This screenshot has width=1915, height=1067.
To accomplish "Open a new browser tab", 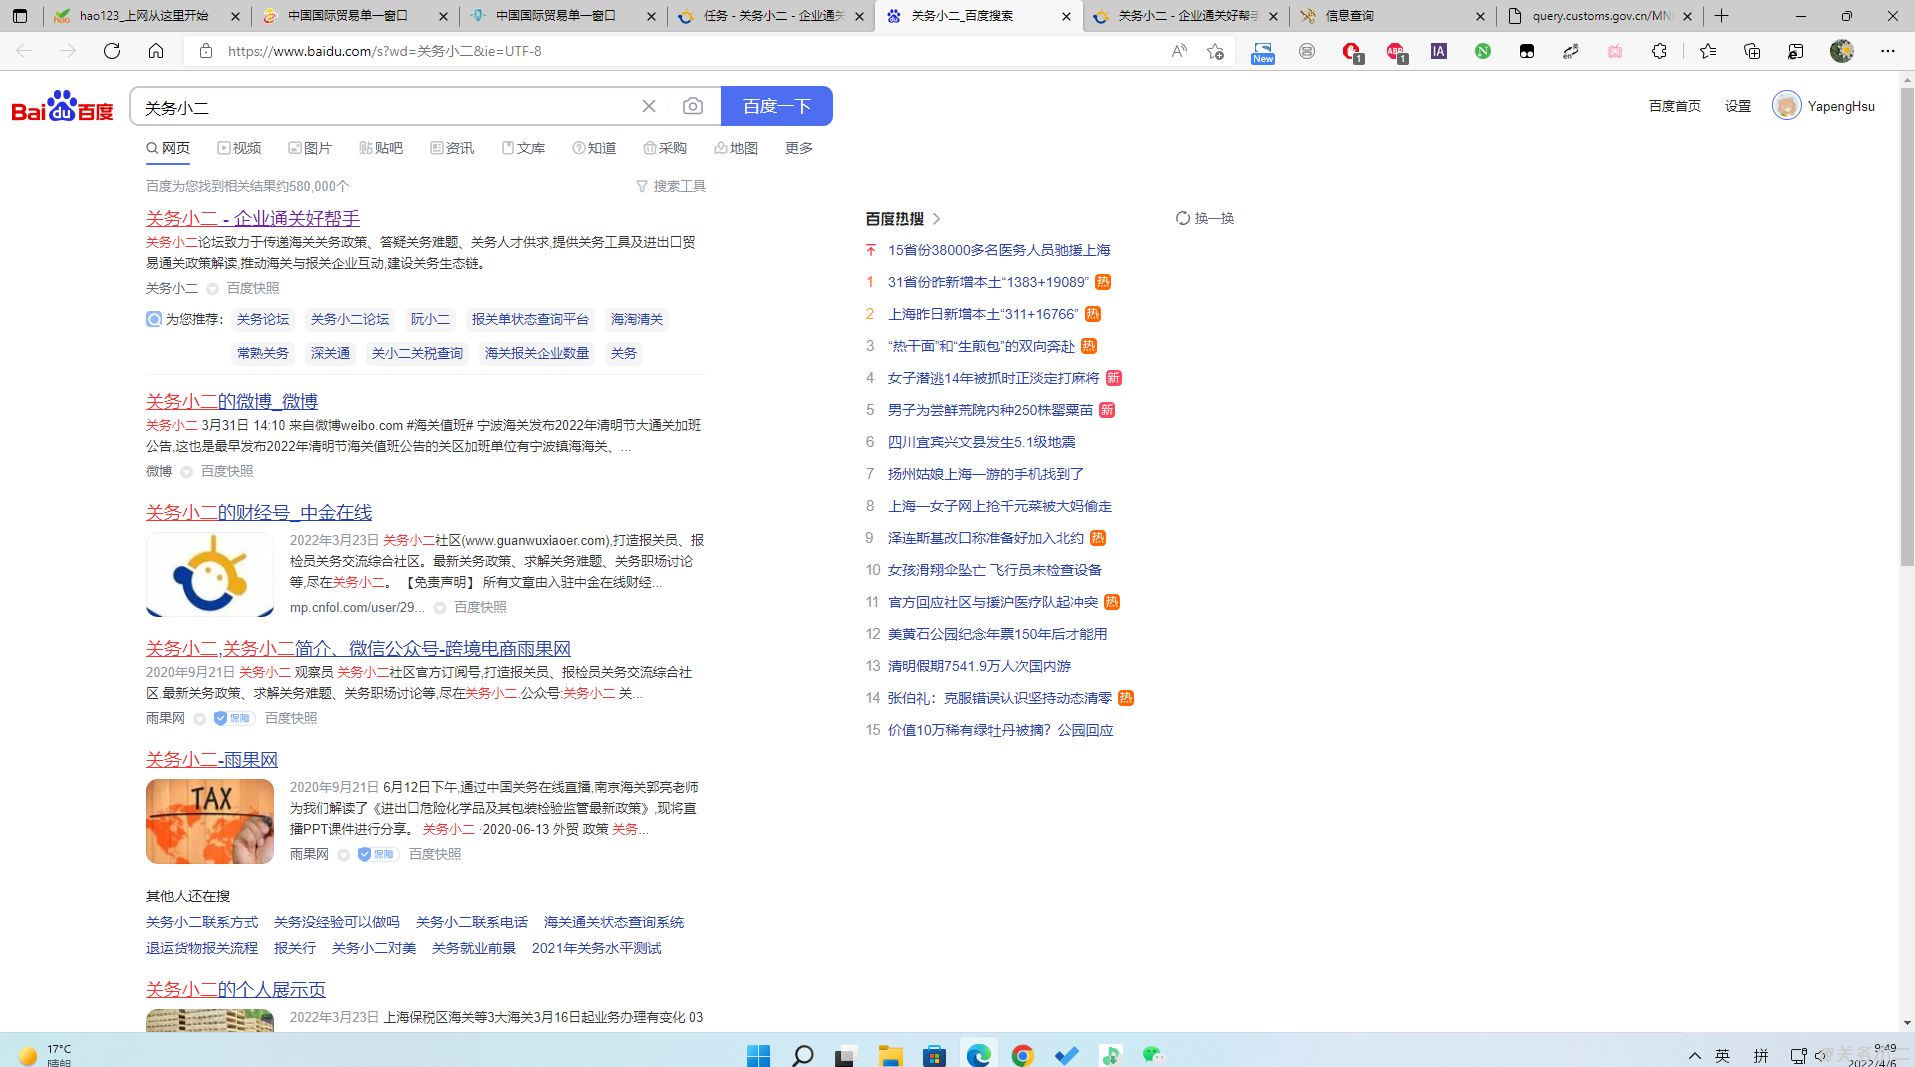I will click(x=1722, y=16).
